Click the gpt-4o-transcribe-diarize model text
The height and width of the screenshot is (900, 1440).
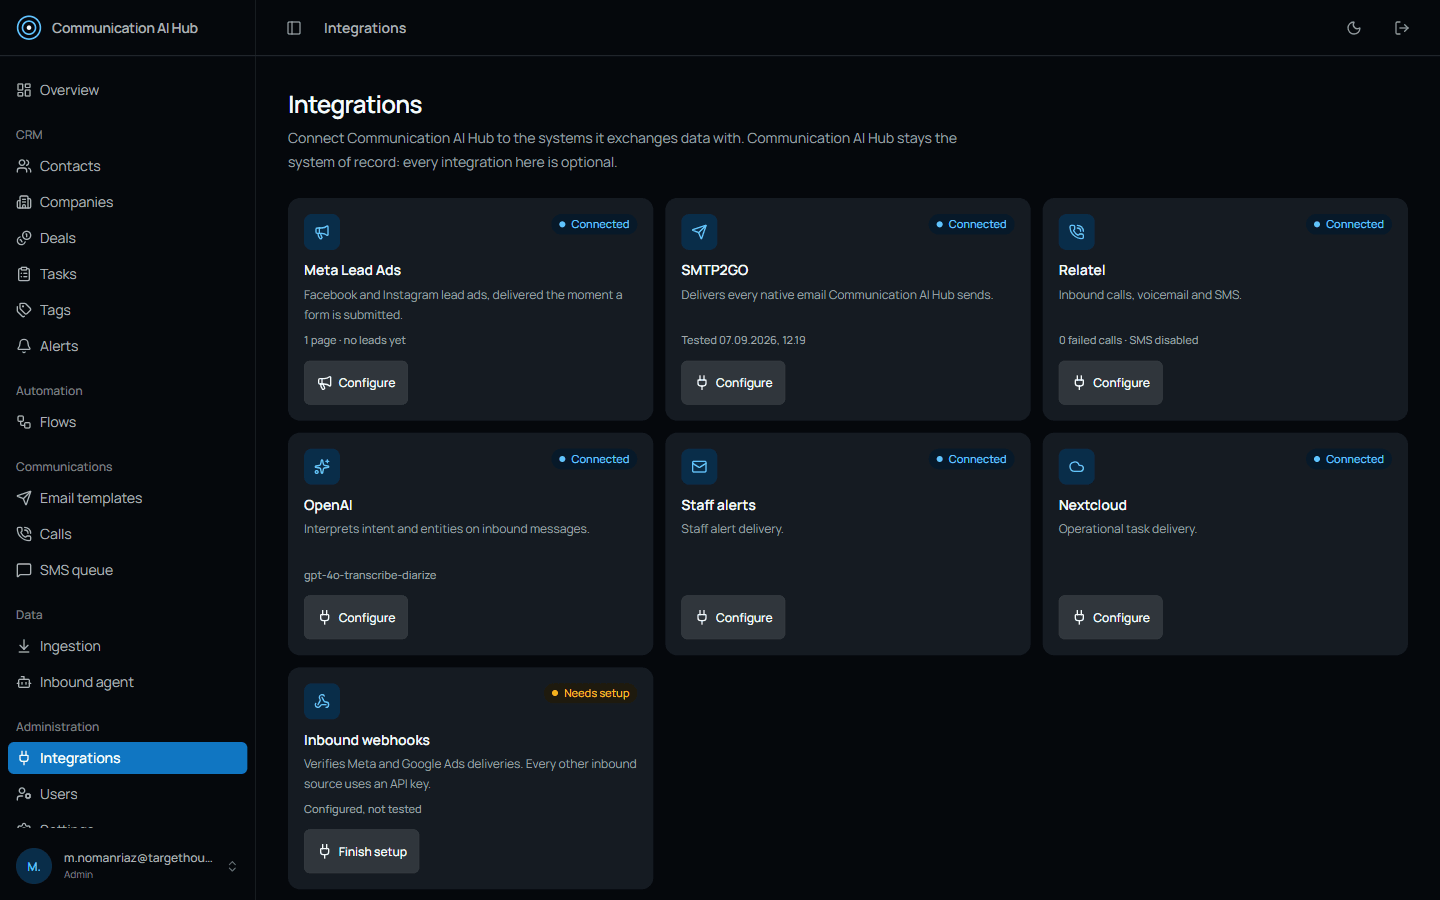pos(370,575)
